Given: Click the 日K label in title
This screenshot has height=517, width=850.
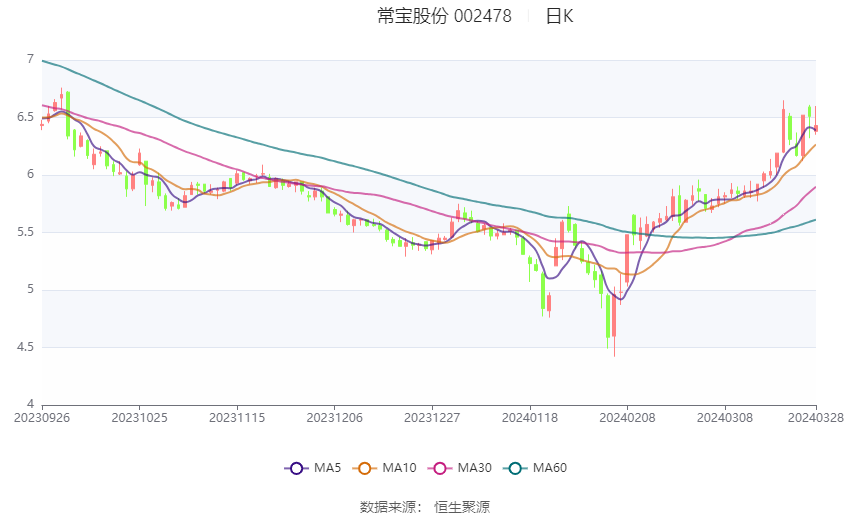Looking at the screenshot, I should tap(559, 16).
